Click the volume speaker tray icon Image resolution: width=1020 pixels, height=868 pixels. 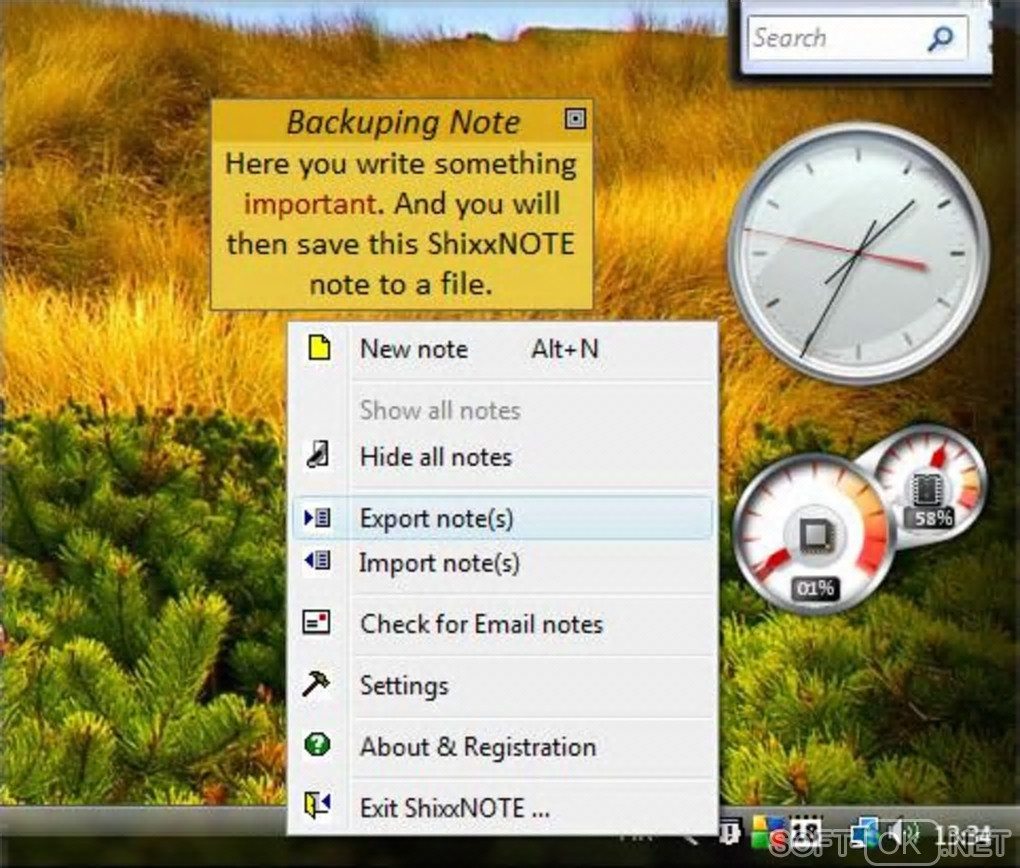pos(904,832)
